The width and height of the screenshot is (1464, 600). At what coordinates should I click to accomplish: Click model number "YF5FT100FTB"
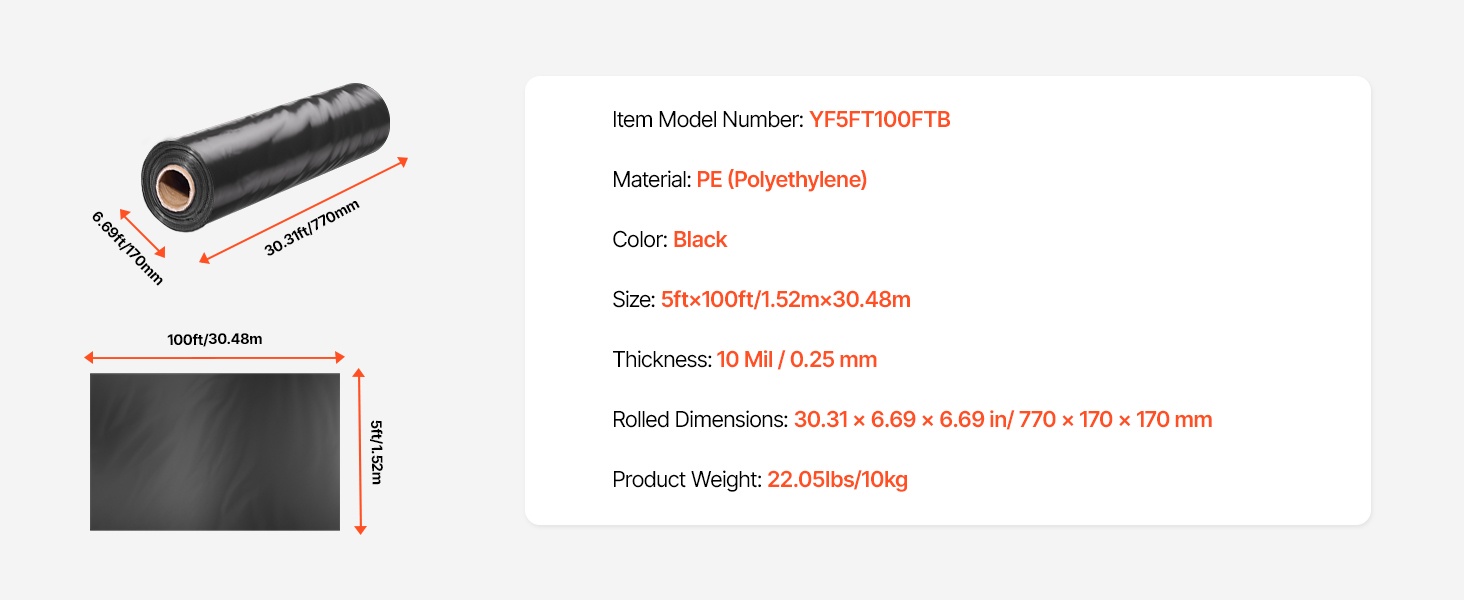(879, 120)
